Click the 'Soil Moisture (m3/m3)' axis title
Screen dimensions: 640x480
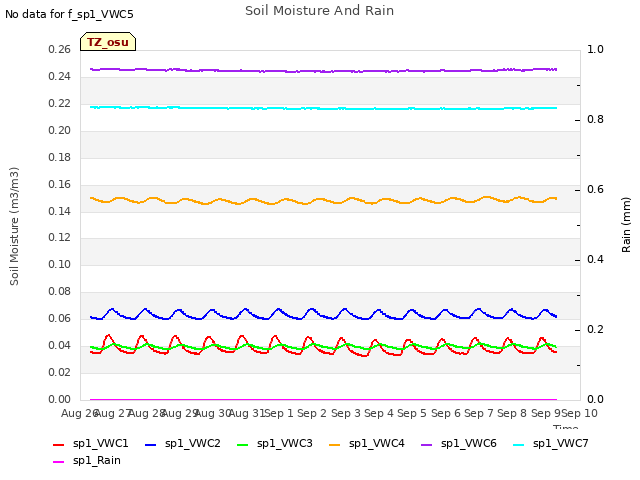coord(14,226)
